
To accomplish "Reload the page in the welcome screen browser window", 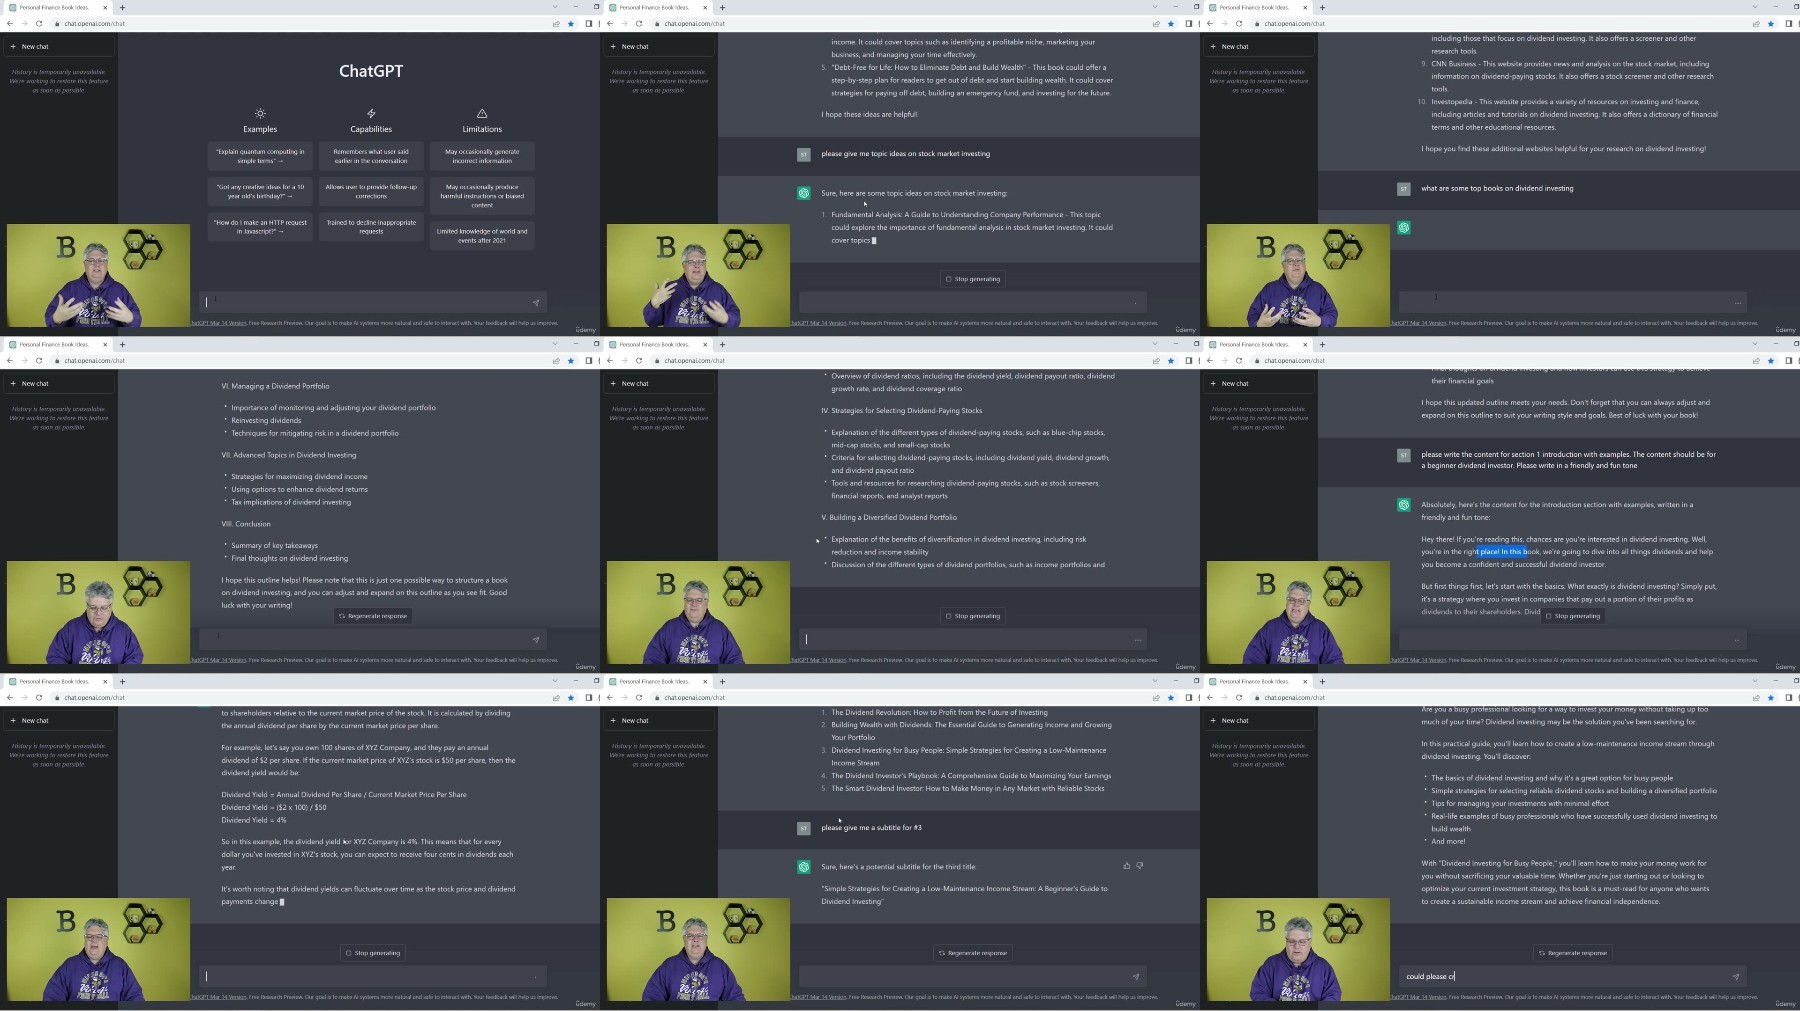I will click(39, 23).
